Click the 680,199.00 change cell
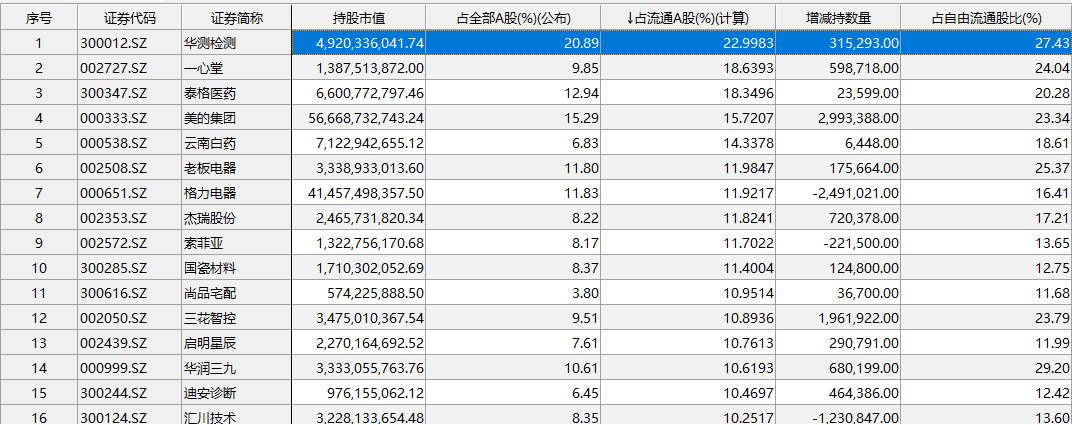 pos(839,368)
